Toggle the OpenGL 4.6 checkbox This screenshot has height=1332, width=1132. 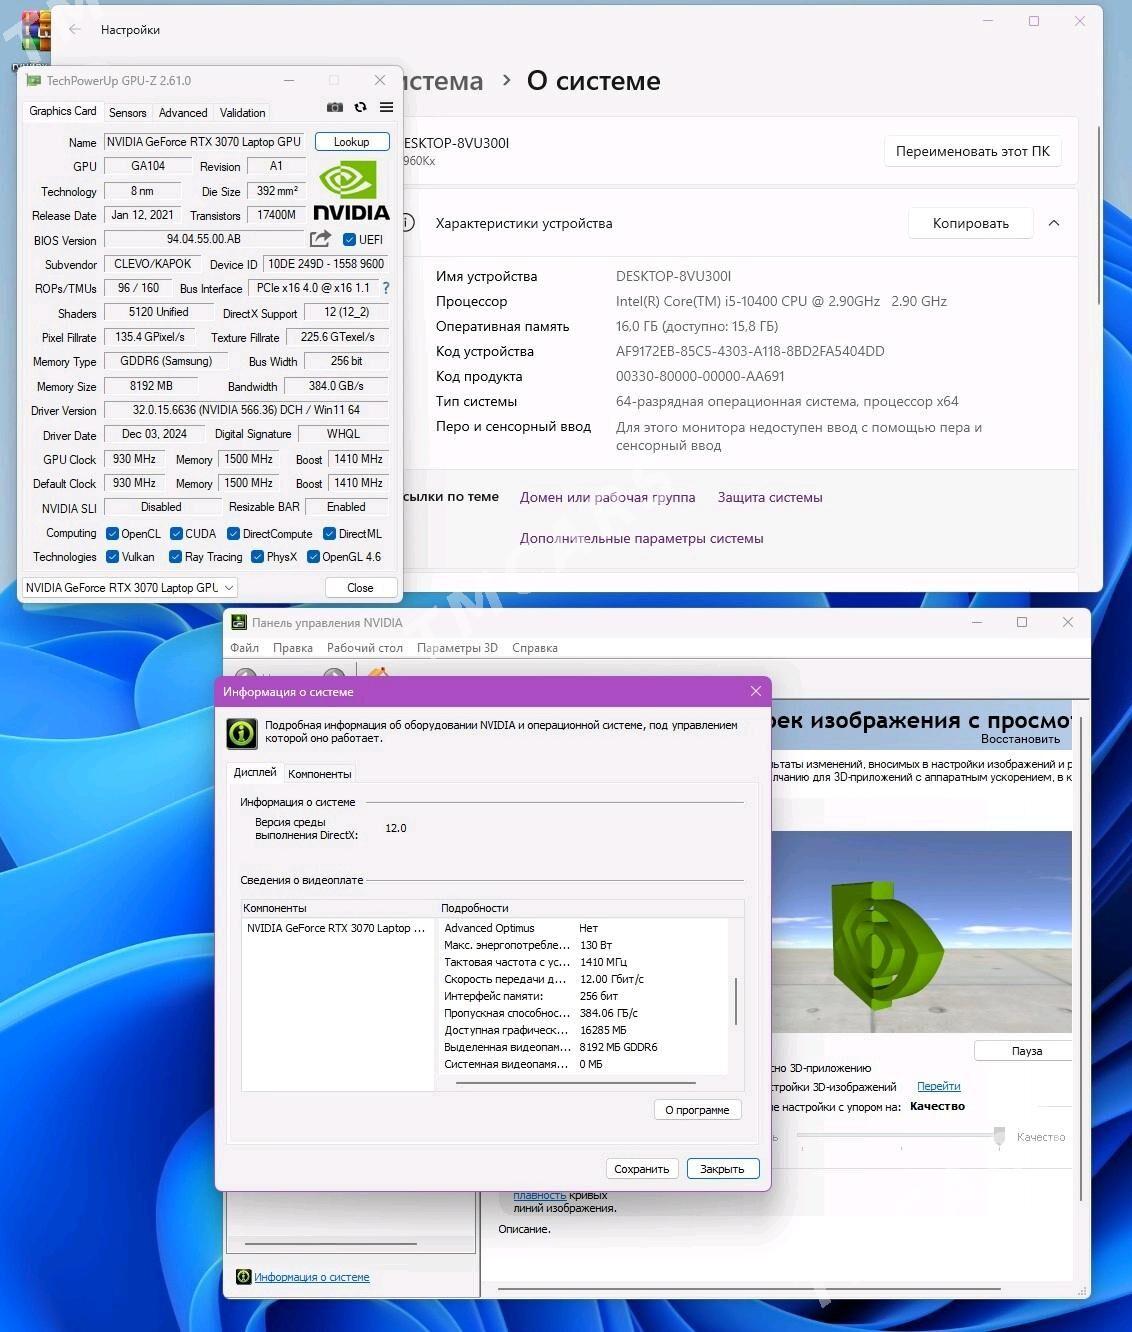coord(313,557)
